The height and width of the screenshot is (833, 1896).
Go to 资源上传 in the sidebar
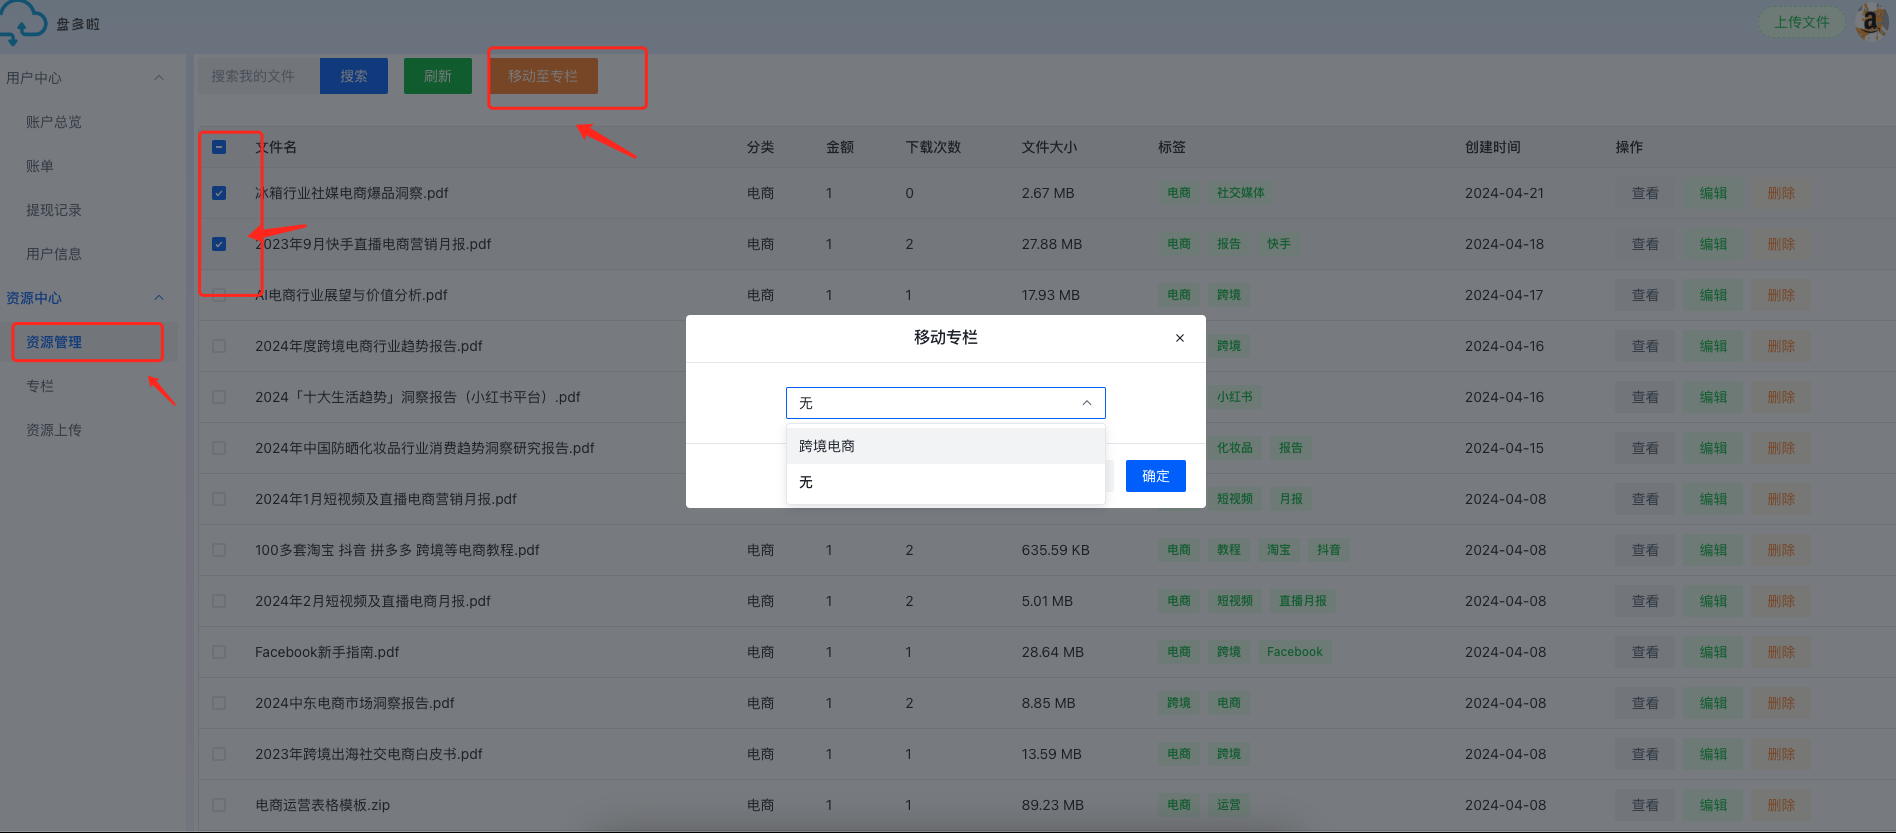pyautogui.click(x=54, y=430)
